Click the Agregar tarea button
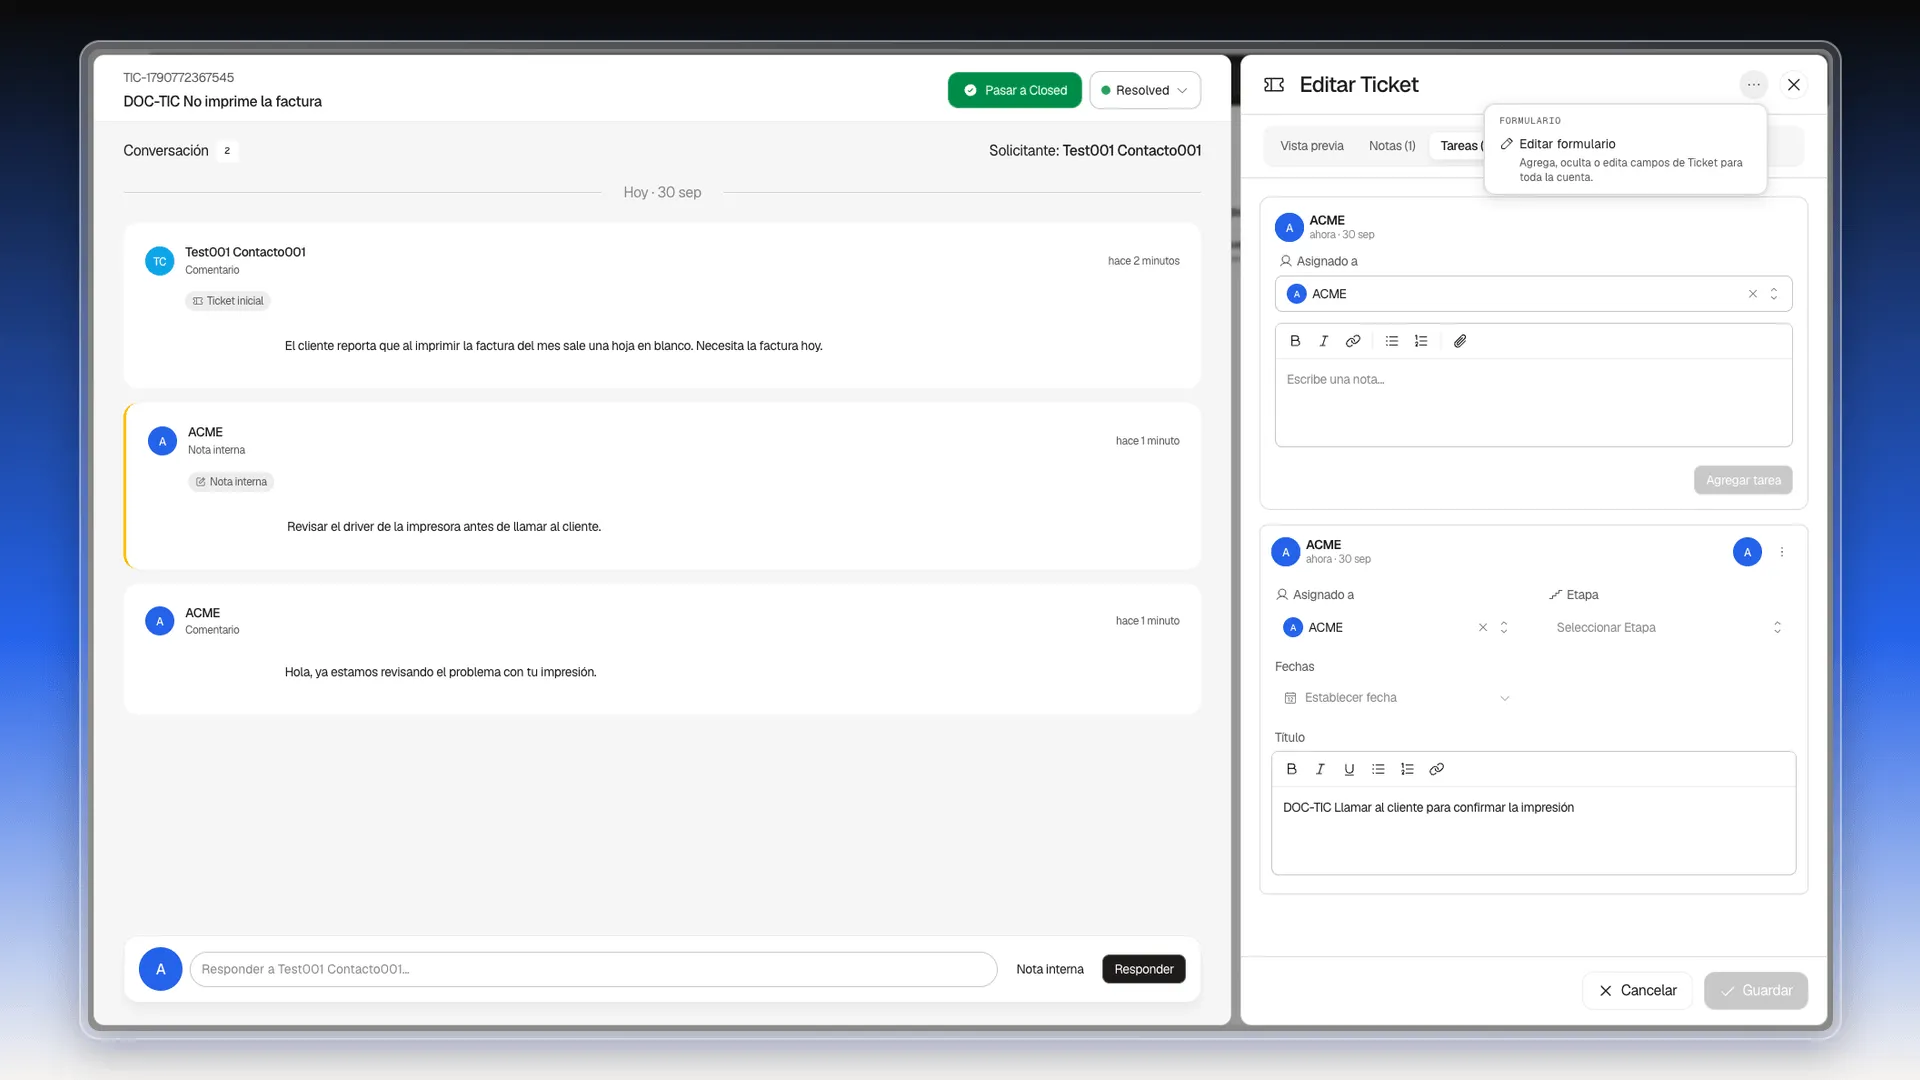Viewport: 1920px width, 1080px height. click(1743, 480)
